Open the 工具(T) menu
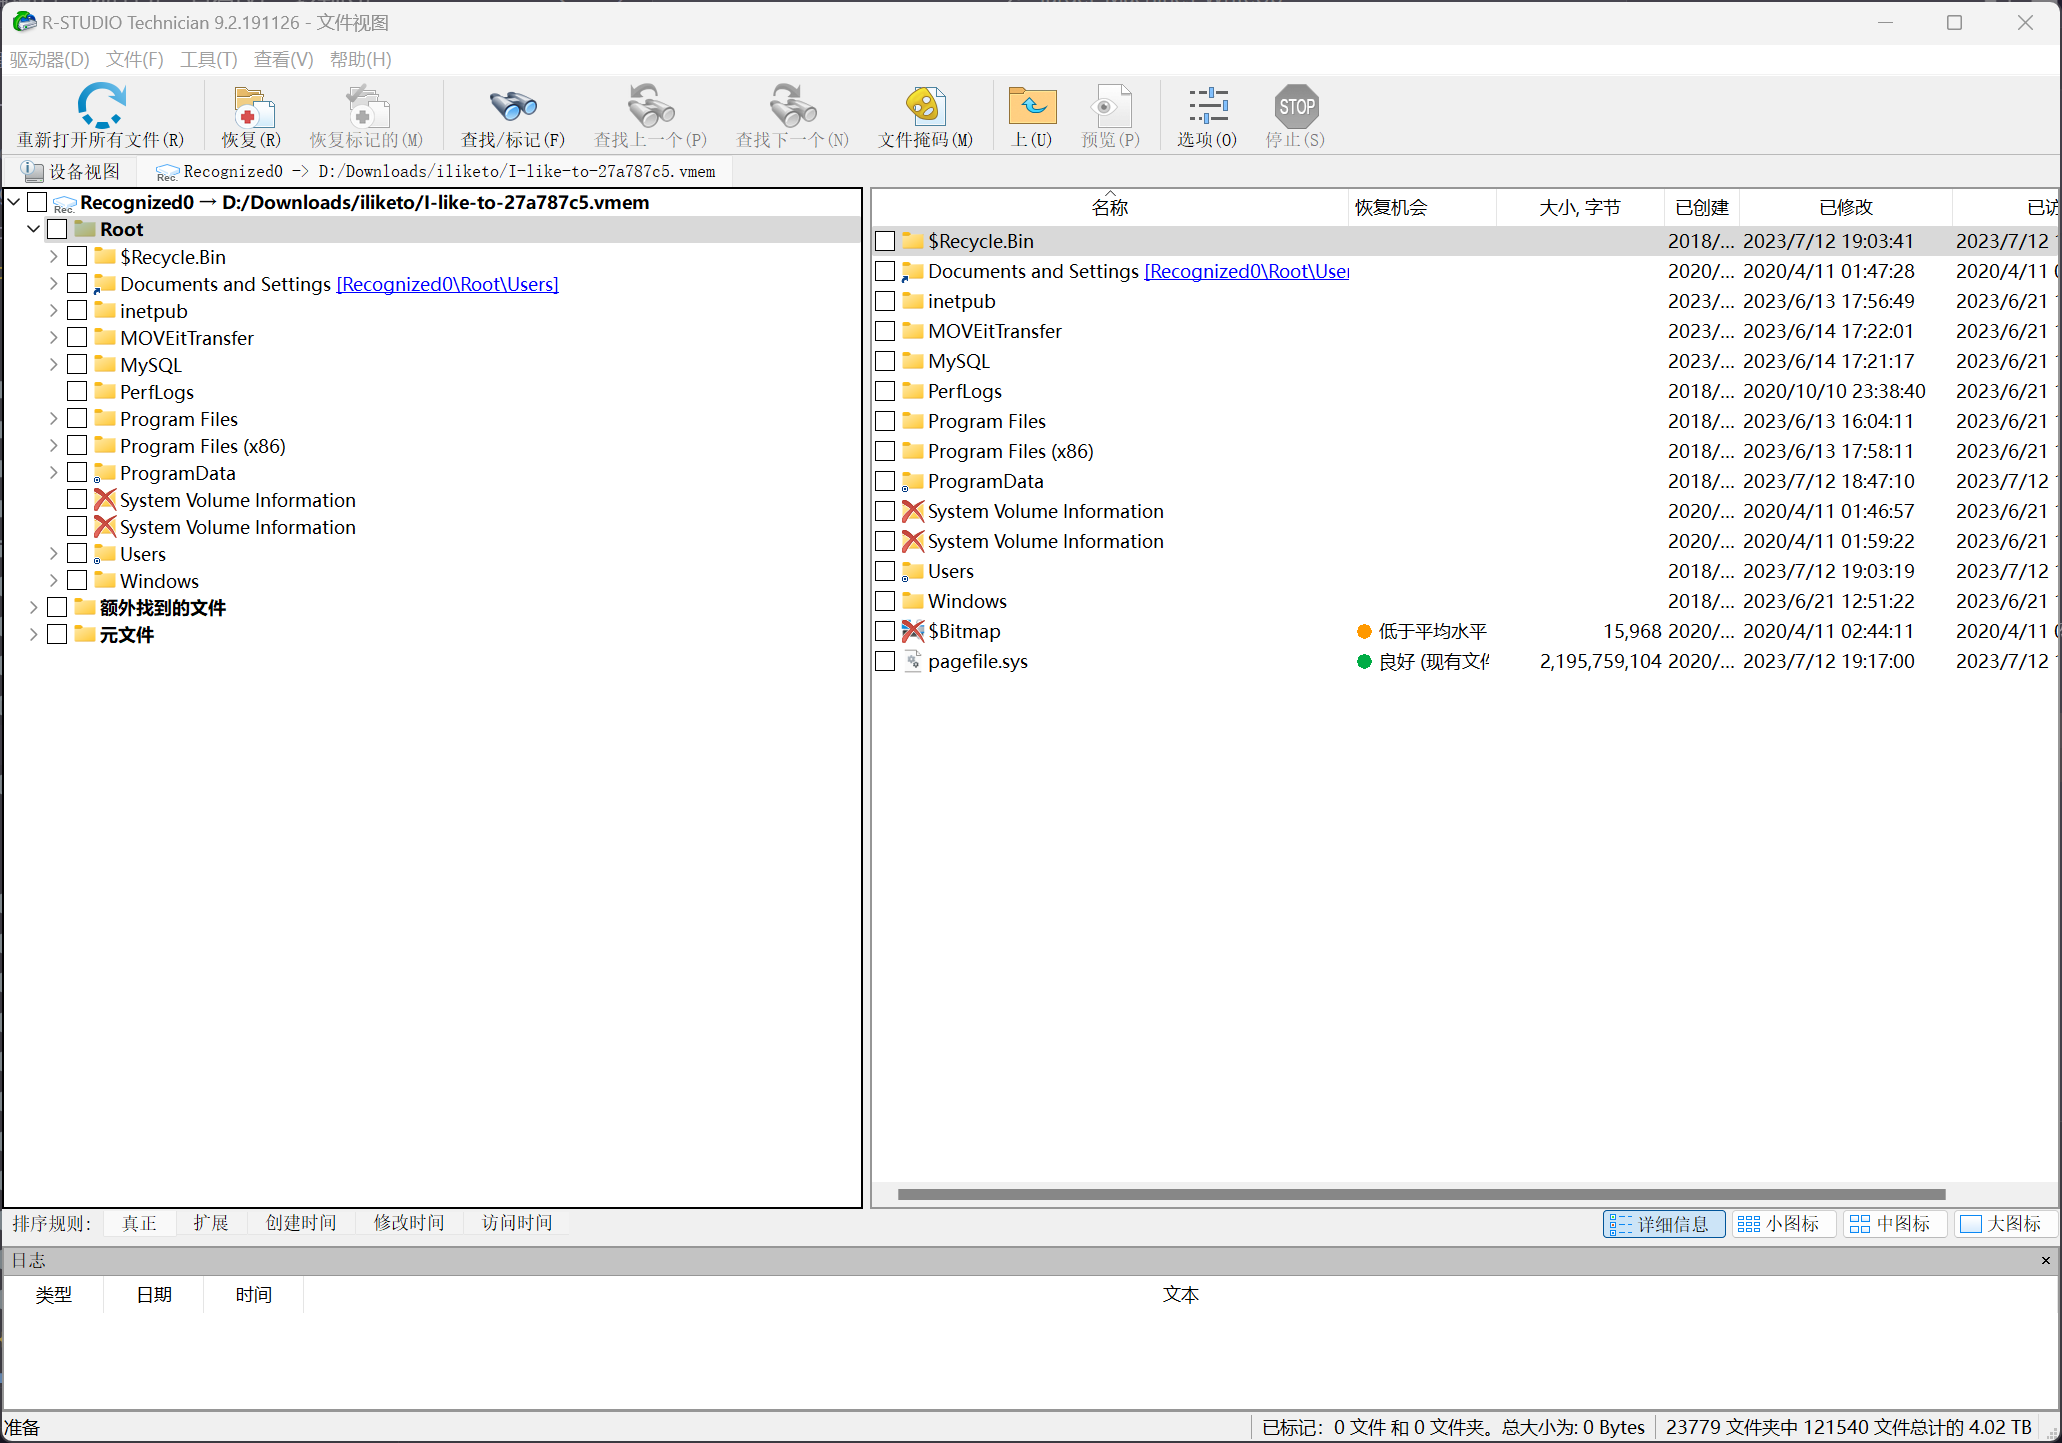2062x1443 pixels. click(209, 59)
